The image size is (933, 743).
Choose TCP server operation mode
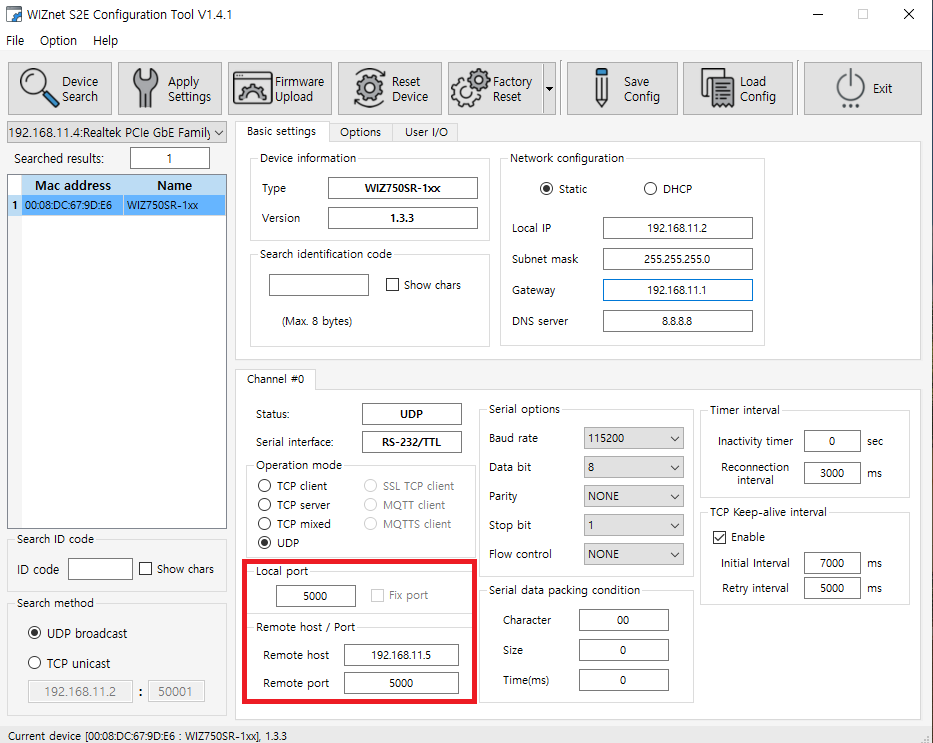(x=265, y=505)
